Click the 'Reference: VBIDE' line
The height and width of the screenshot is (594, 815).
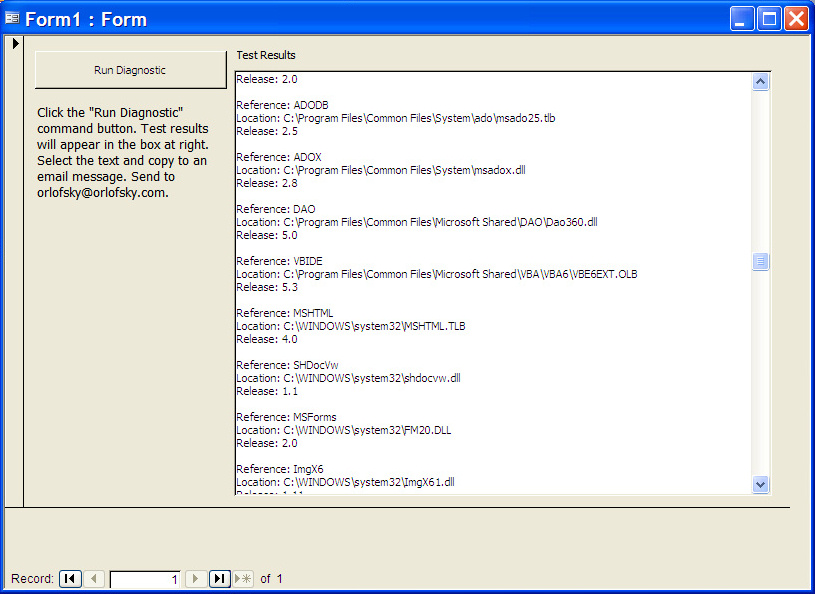coord(280,261)
